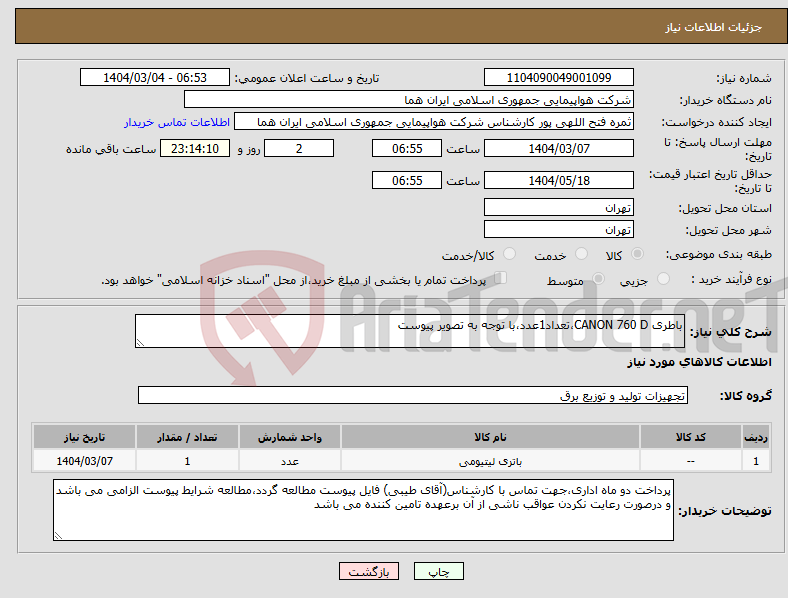Click the remaining time 23:14:10 field

click(195, 148)
